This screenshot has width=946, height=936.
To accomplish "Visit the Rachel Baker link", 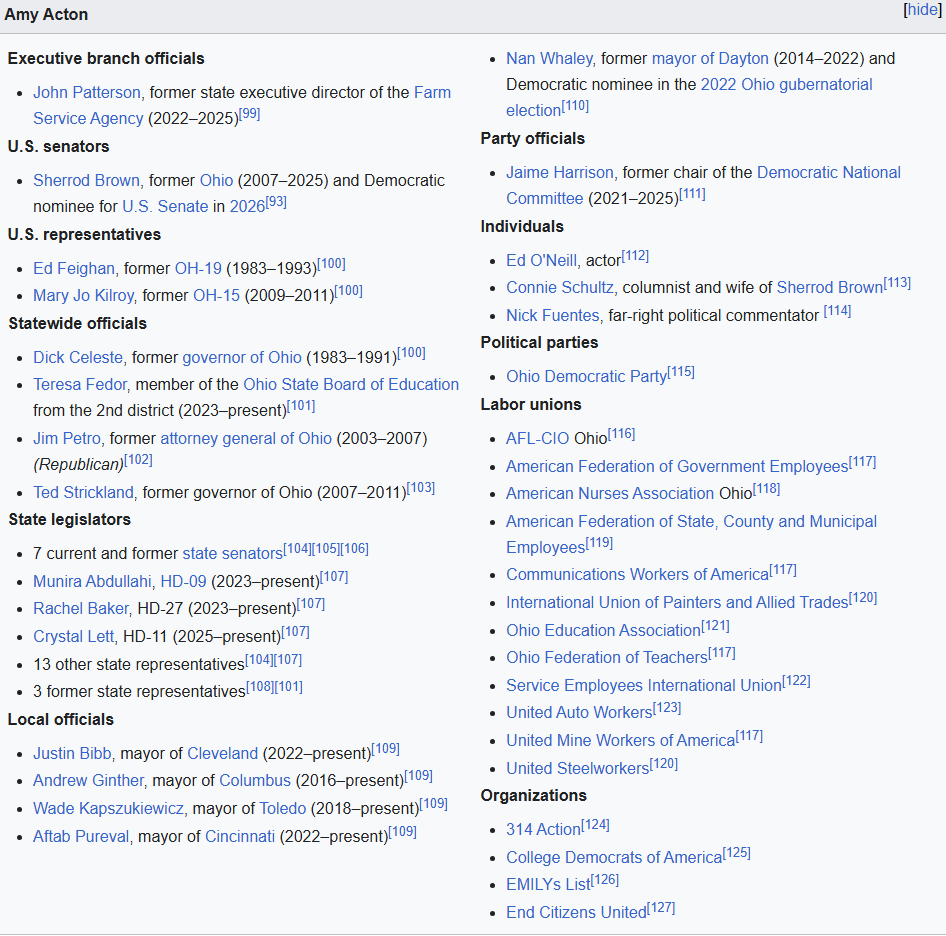I will tap(81, 608).
